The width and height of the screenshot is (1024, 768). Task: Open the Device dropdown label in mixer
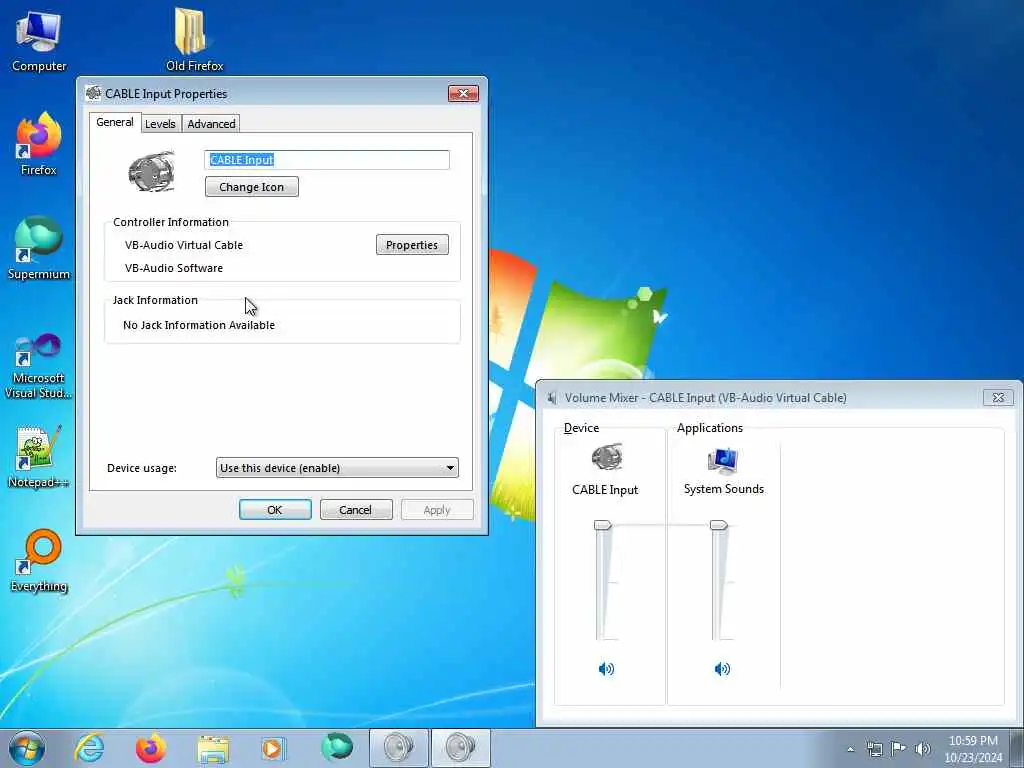[581, 428]
